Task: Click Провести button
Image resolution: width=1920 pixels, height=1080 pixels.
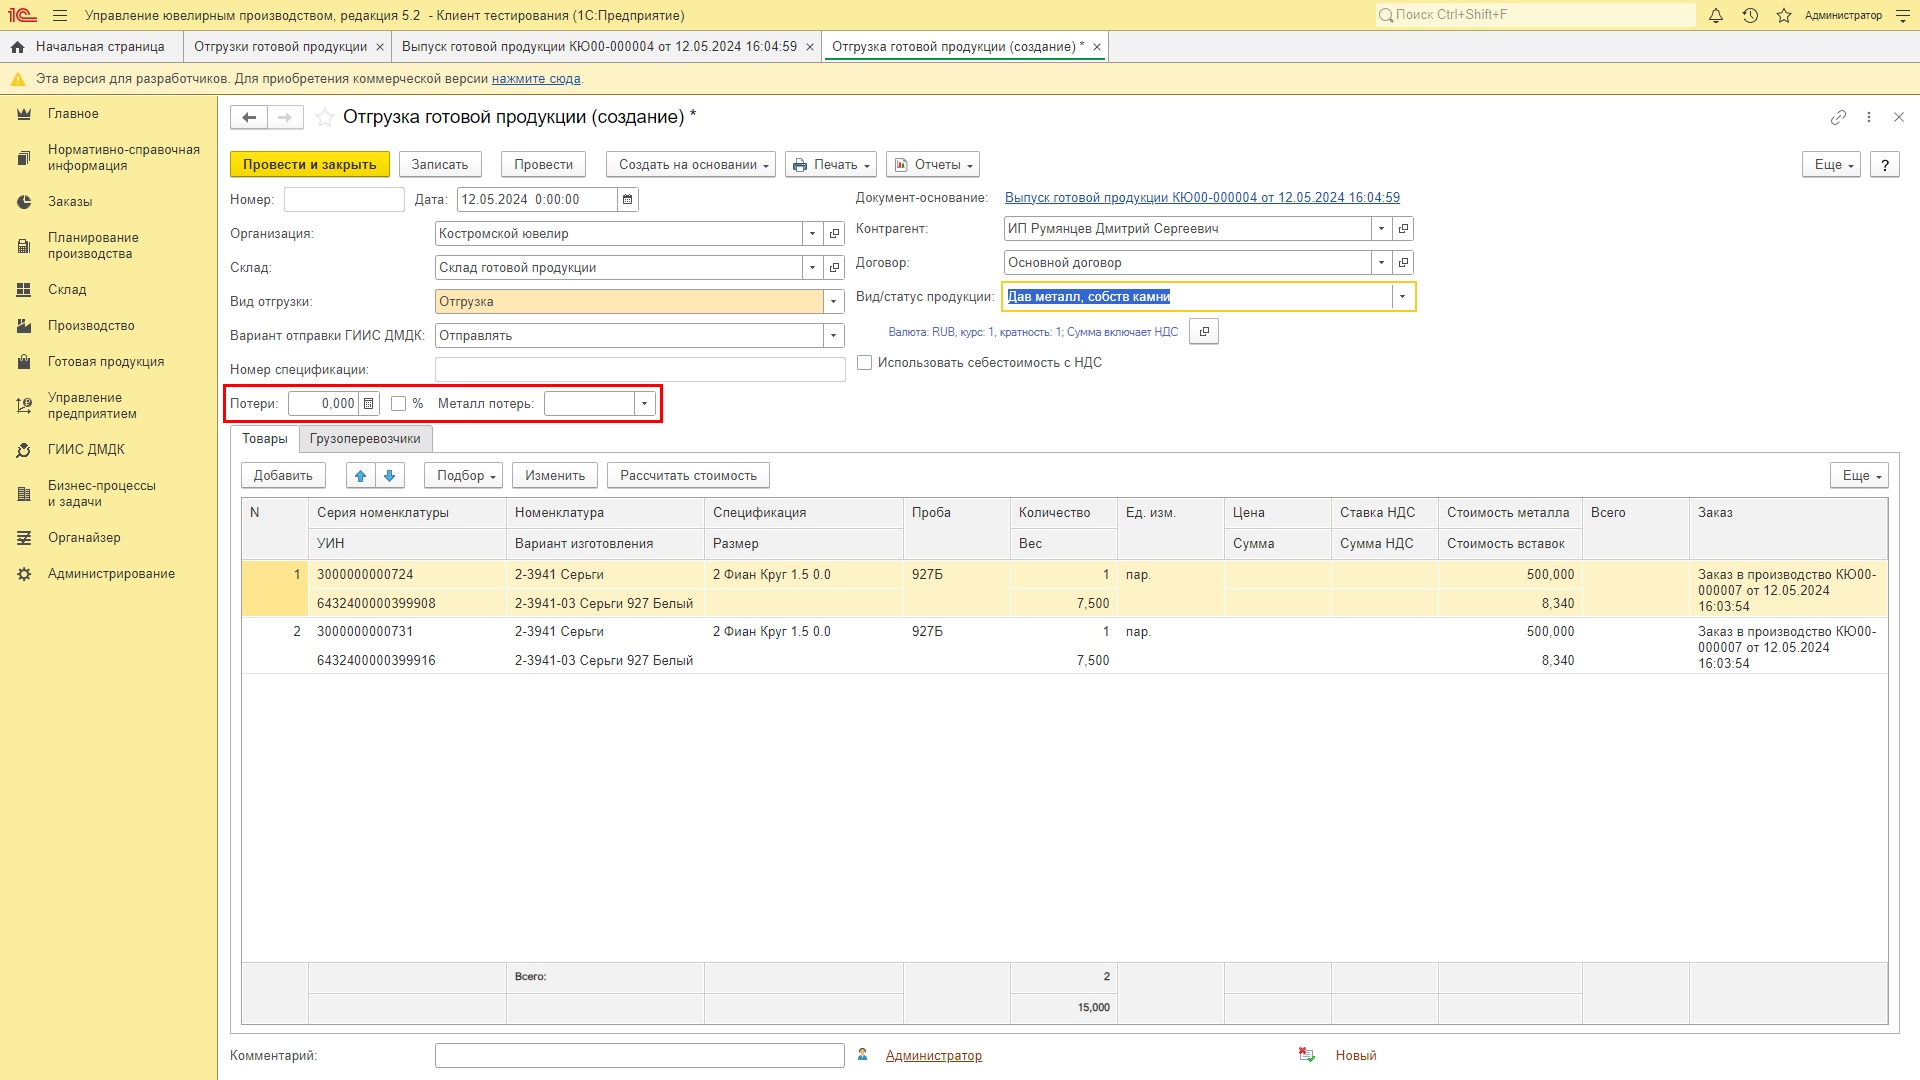Action: point(543,165)
